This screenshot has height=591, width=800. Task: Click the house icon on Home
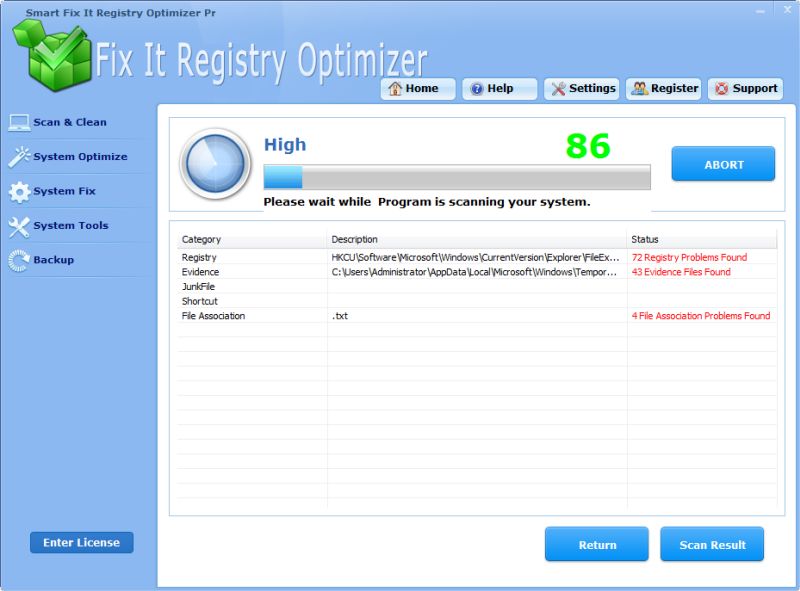[x=396, y=89]
